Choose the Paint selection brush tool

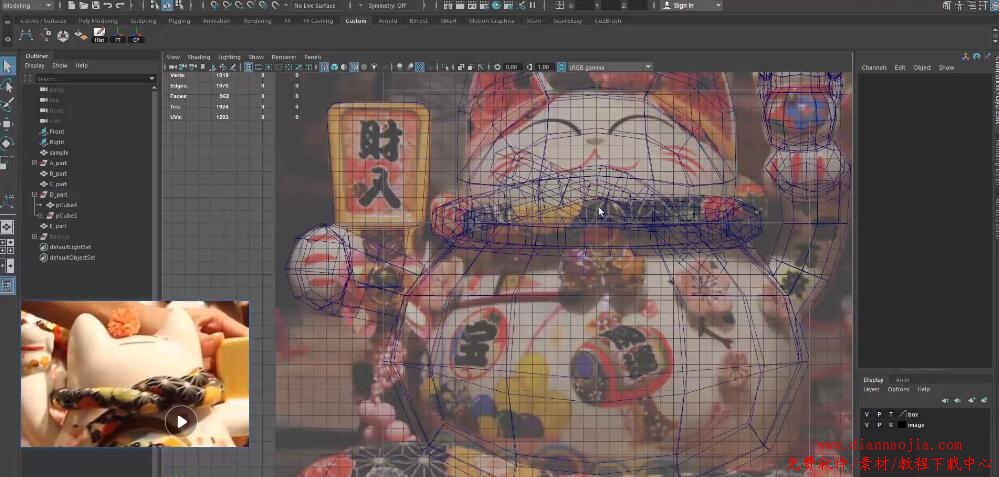click(x=8, y=104)
